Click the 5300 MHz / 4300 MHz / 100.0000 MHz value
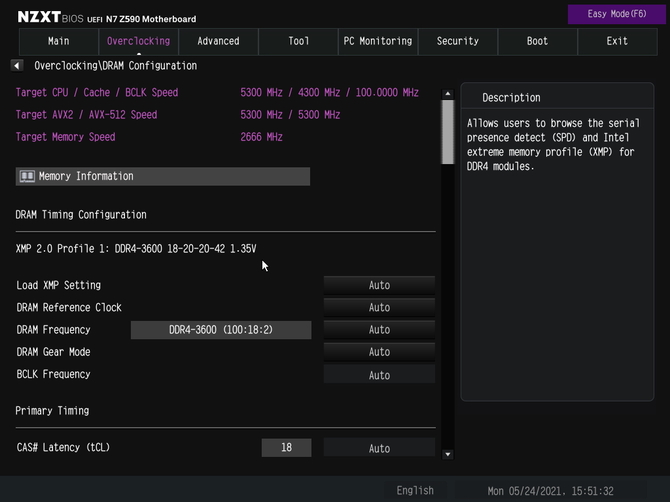The image size is (670, 502). [329, 93]
